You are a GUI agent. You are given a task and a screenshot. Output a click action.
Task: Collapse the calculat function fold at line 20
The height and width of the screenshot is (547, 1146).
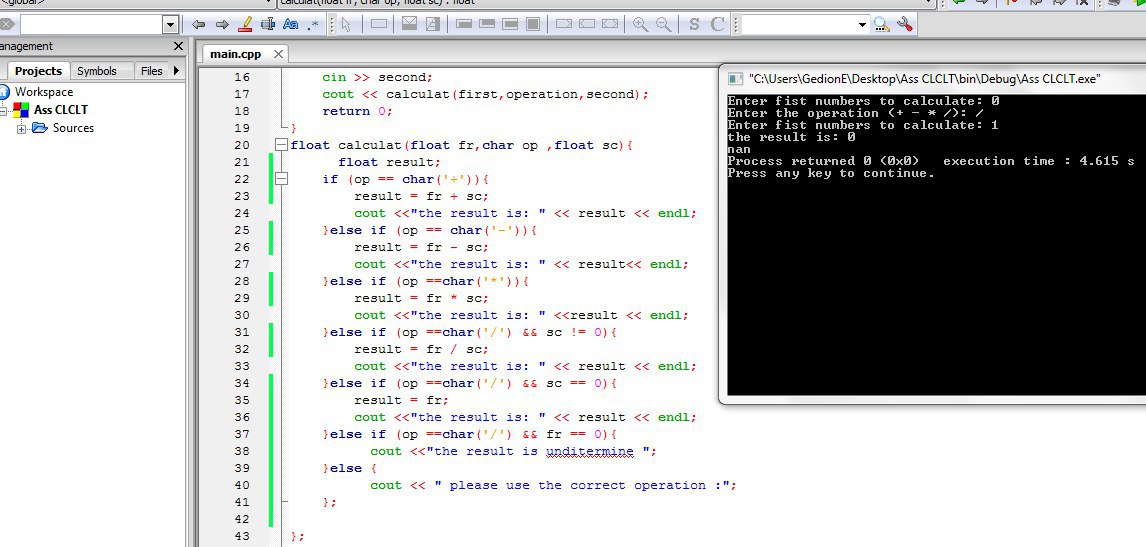click(x=280, y=145)
